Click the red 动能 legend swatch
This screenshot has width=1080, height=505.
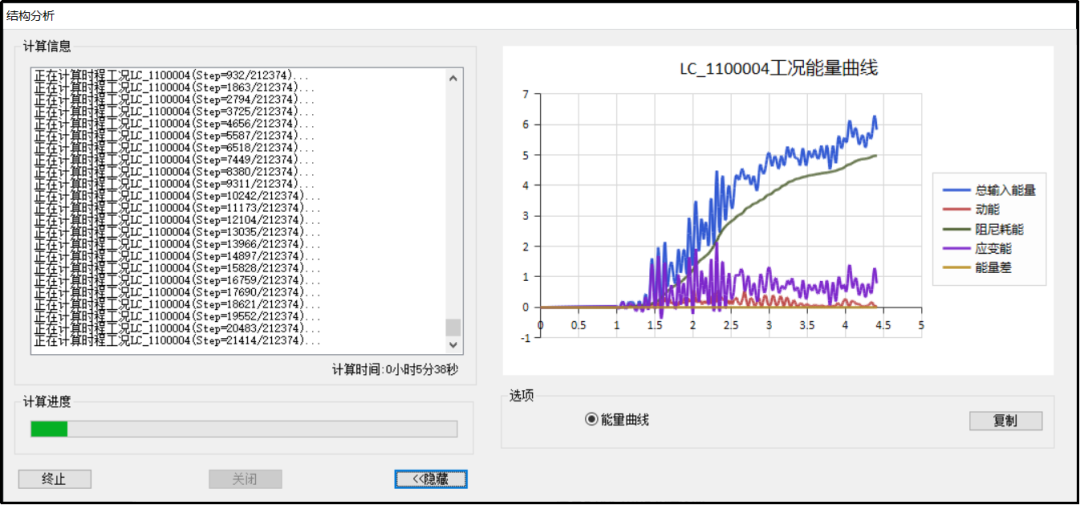pos(955,209)
